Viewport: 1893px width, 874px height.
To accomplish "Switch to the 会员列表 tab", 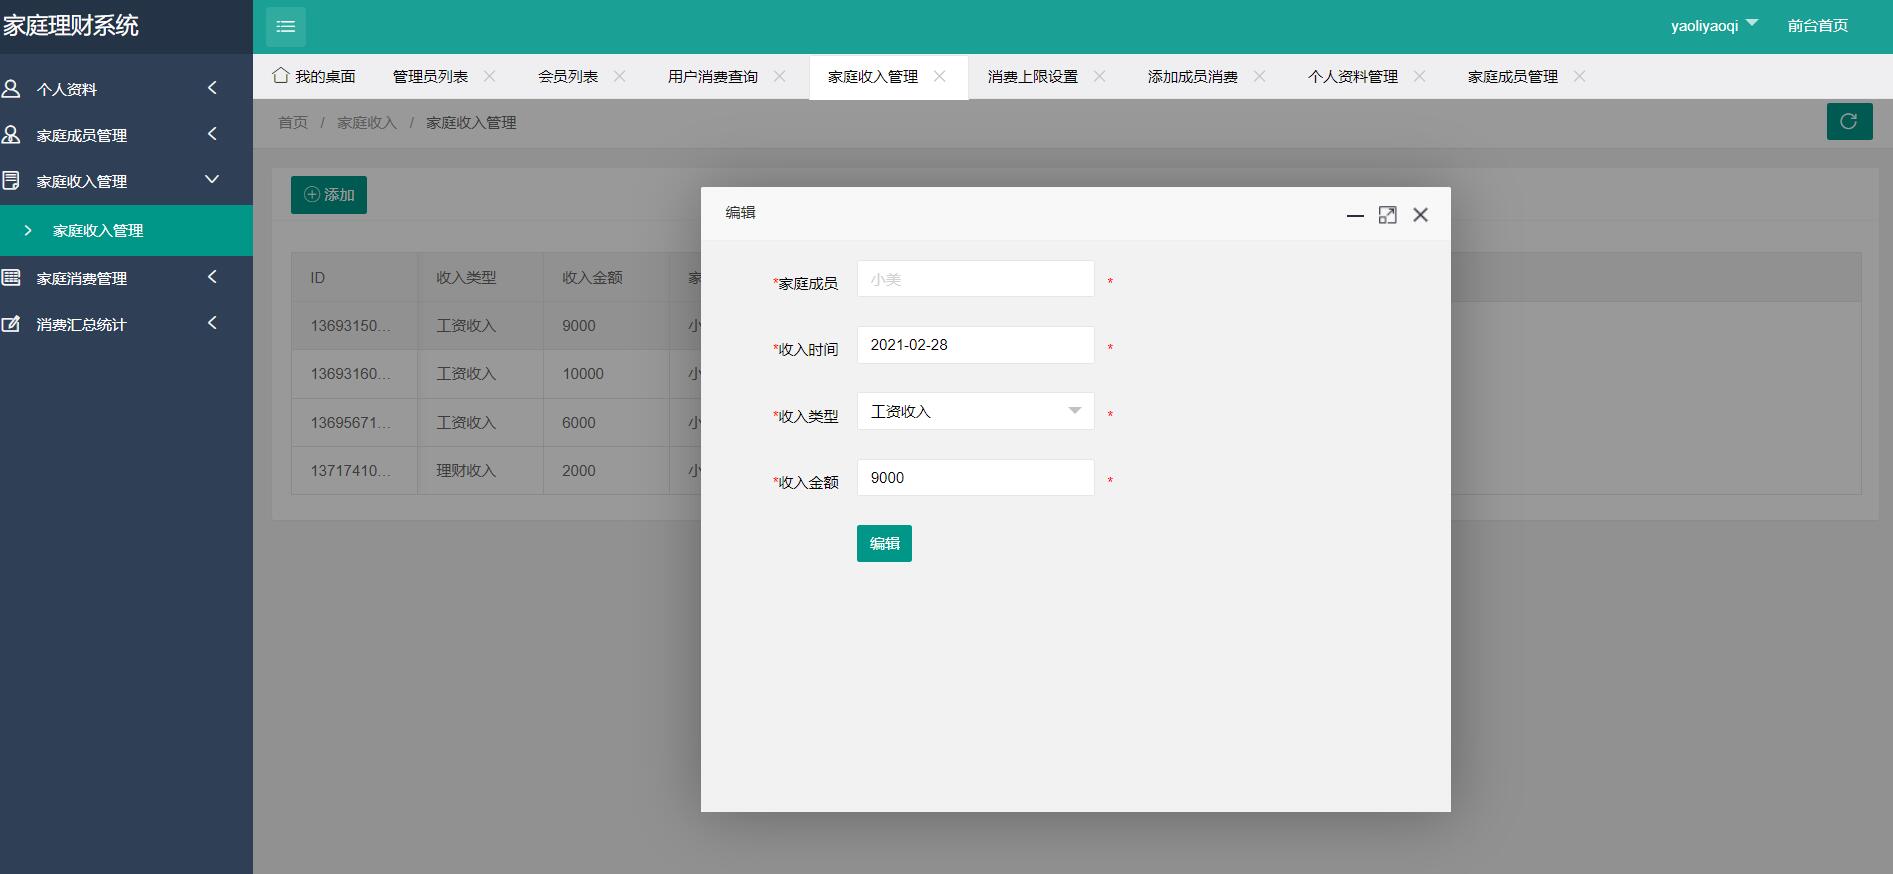I will point(568,76).
